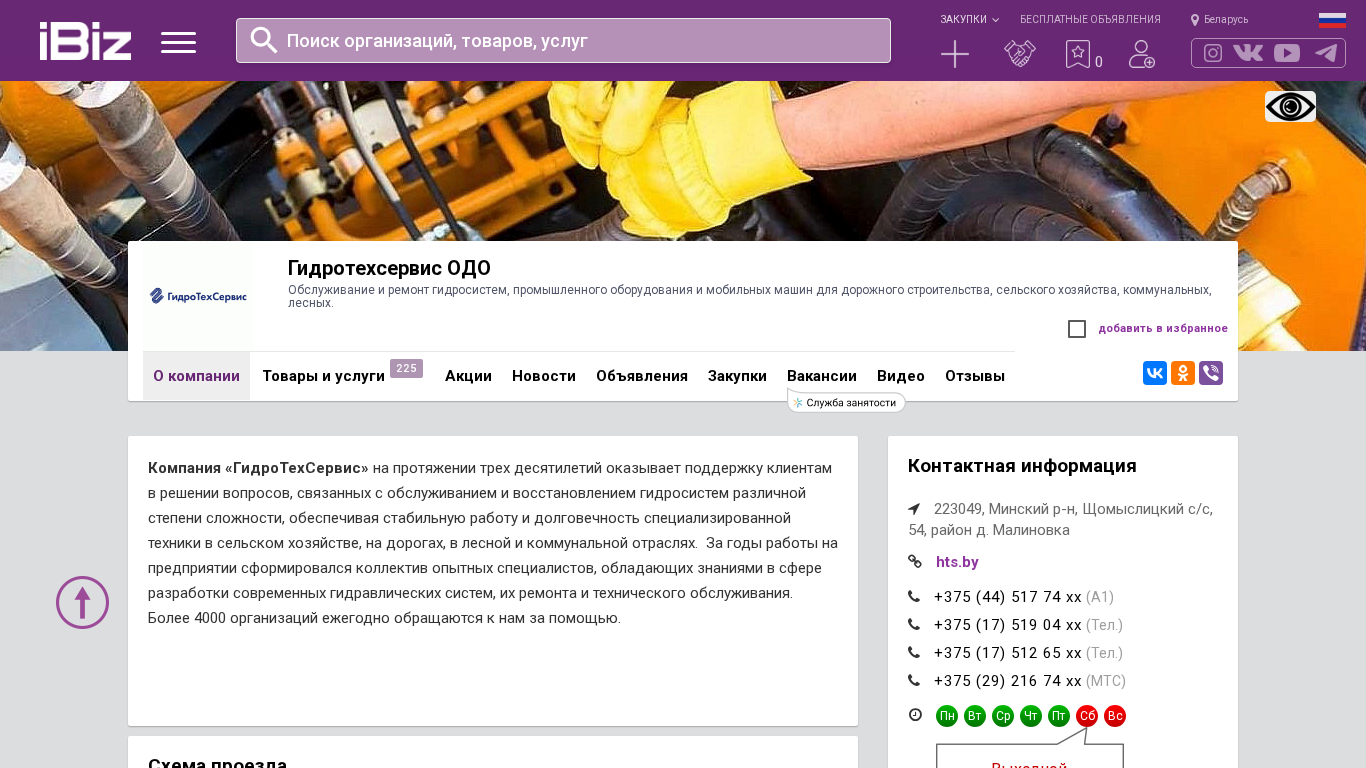Click the Tuesday 'Вт' day indicator
1366x768 pixels.
click(x=975, y=716)
